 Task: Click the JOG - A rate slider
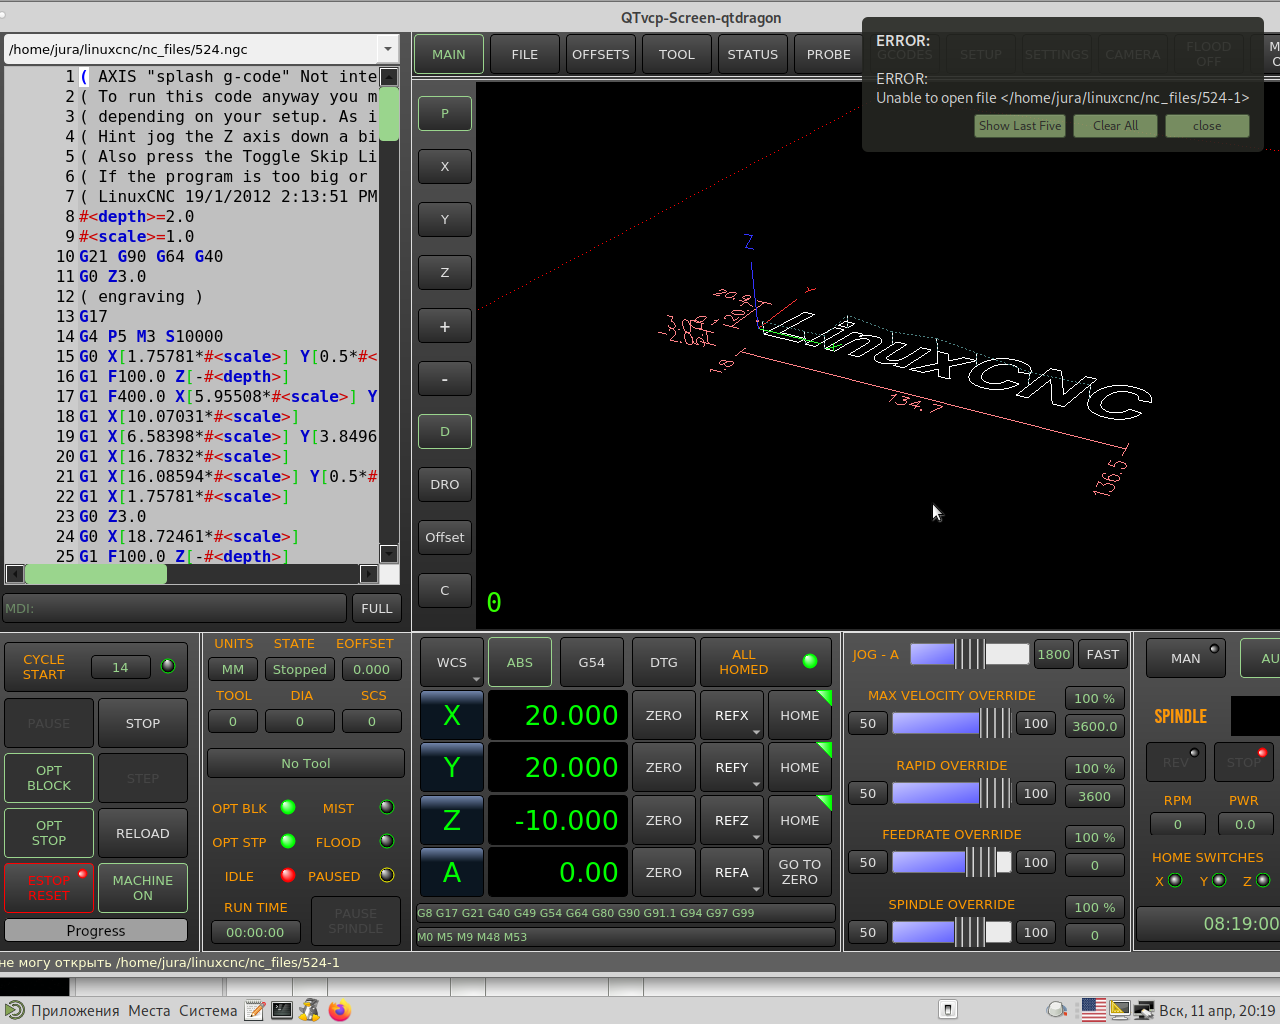point(969,654)
